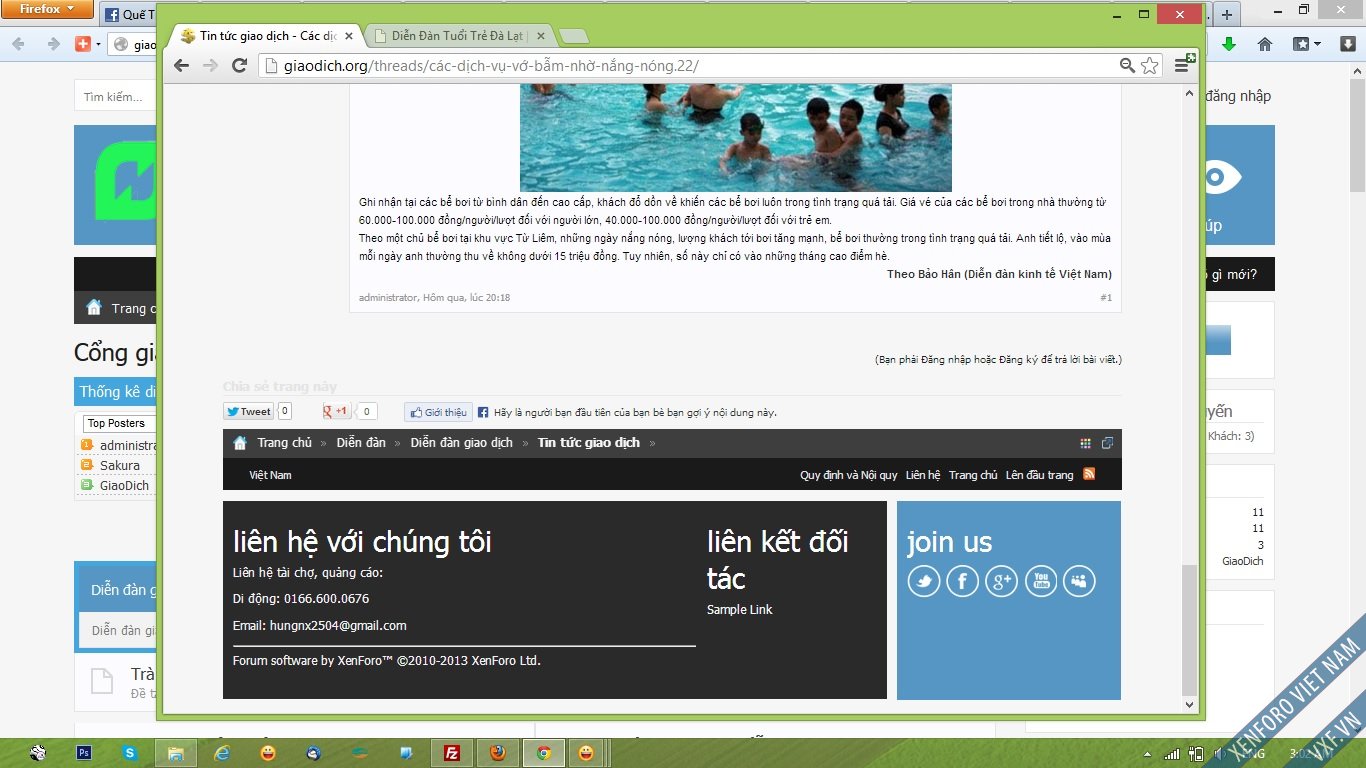Screen dimensions: 1366x768
Task: Open FileZilla from the taskbar
Action: click(x=451, y=753)
